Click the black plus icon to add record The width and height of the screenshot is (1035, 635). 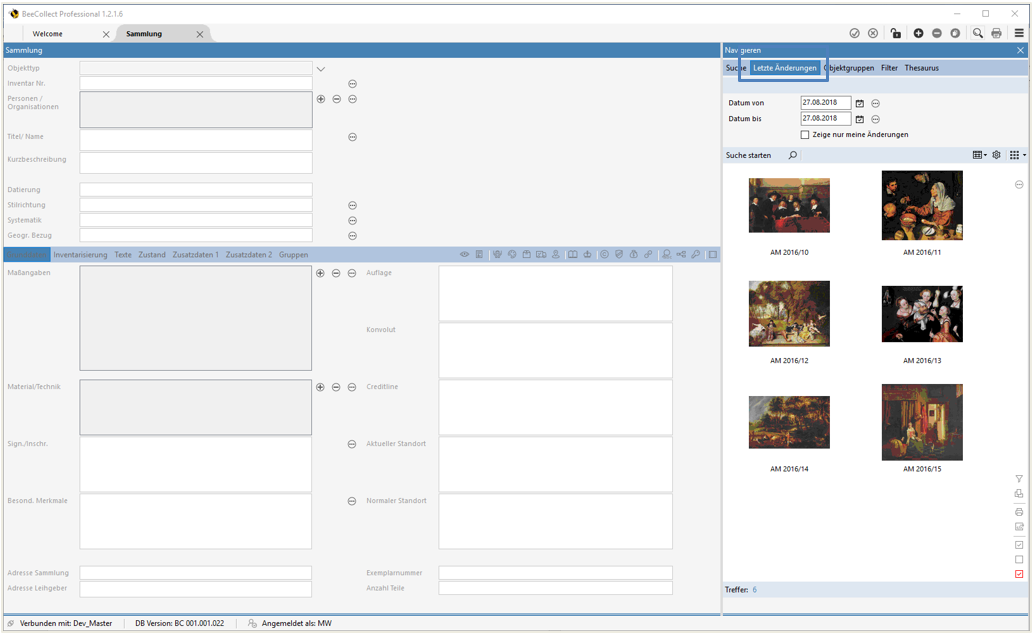tap(919, 33)
